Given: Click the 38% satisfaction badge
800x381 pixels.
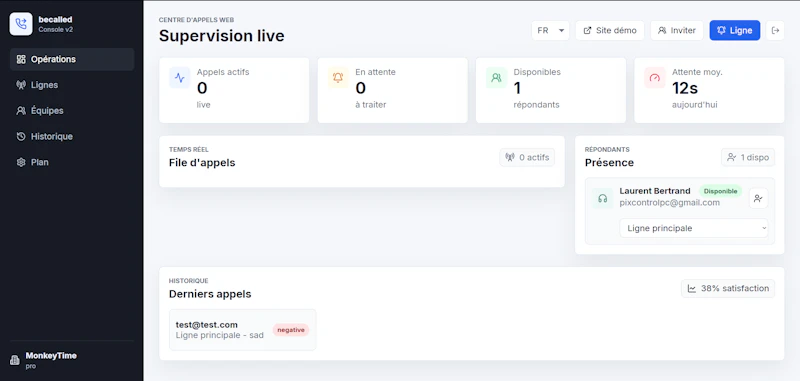Looking at the screenshot, I should click(x=728, y=289).
